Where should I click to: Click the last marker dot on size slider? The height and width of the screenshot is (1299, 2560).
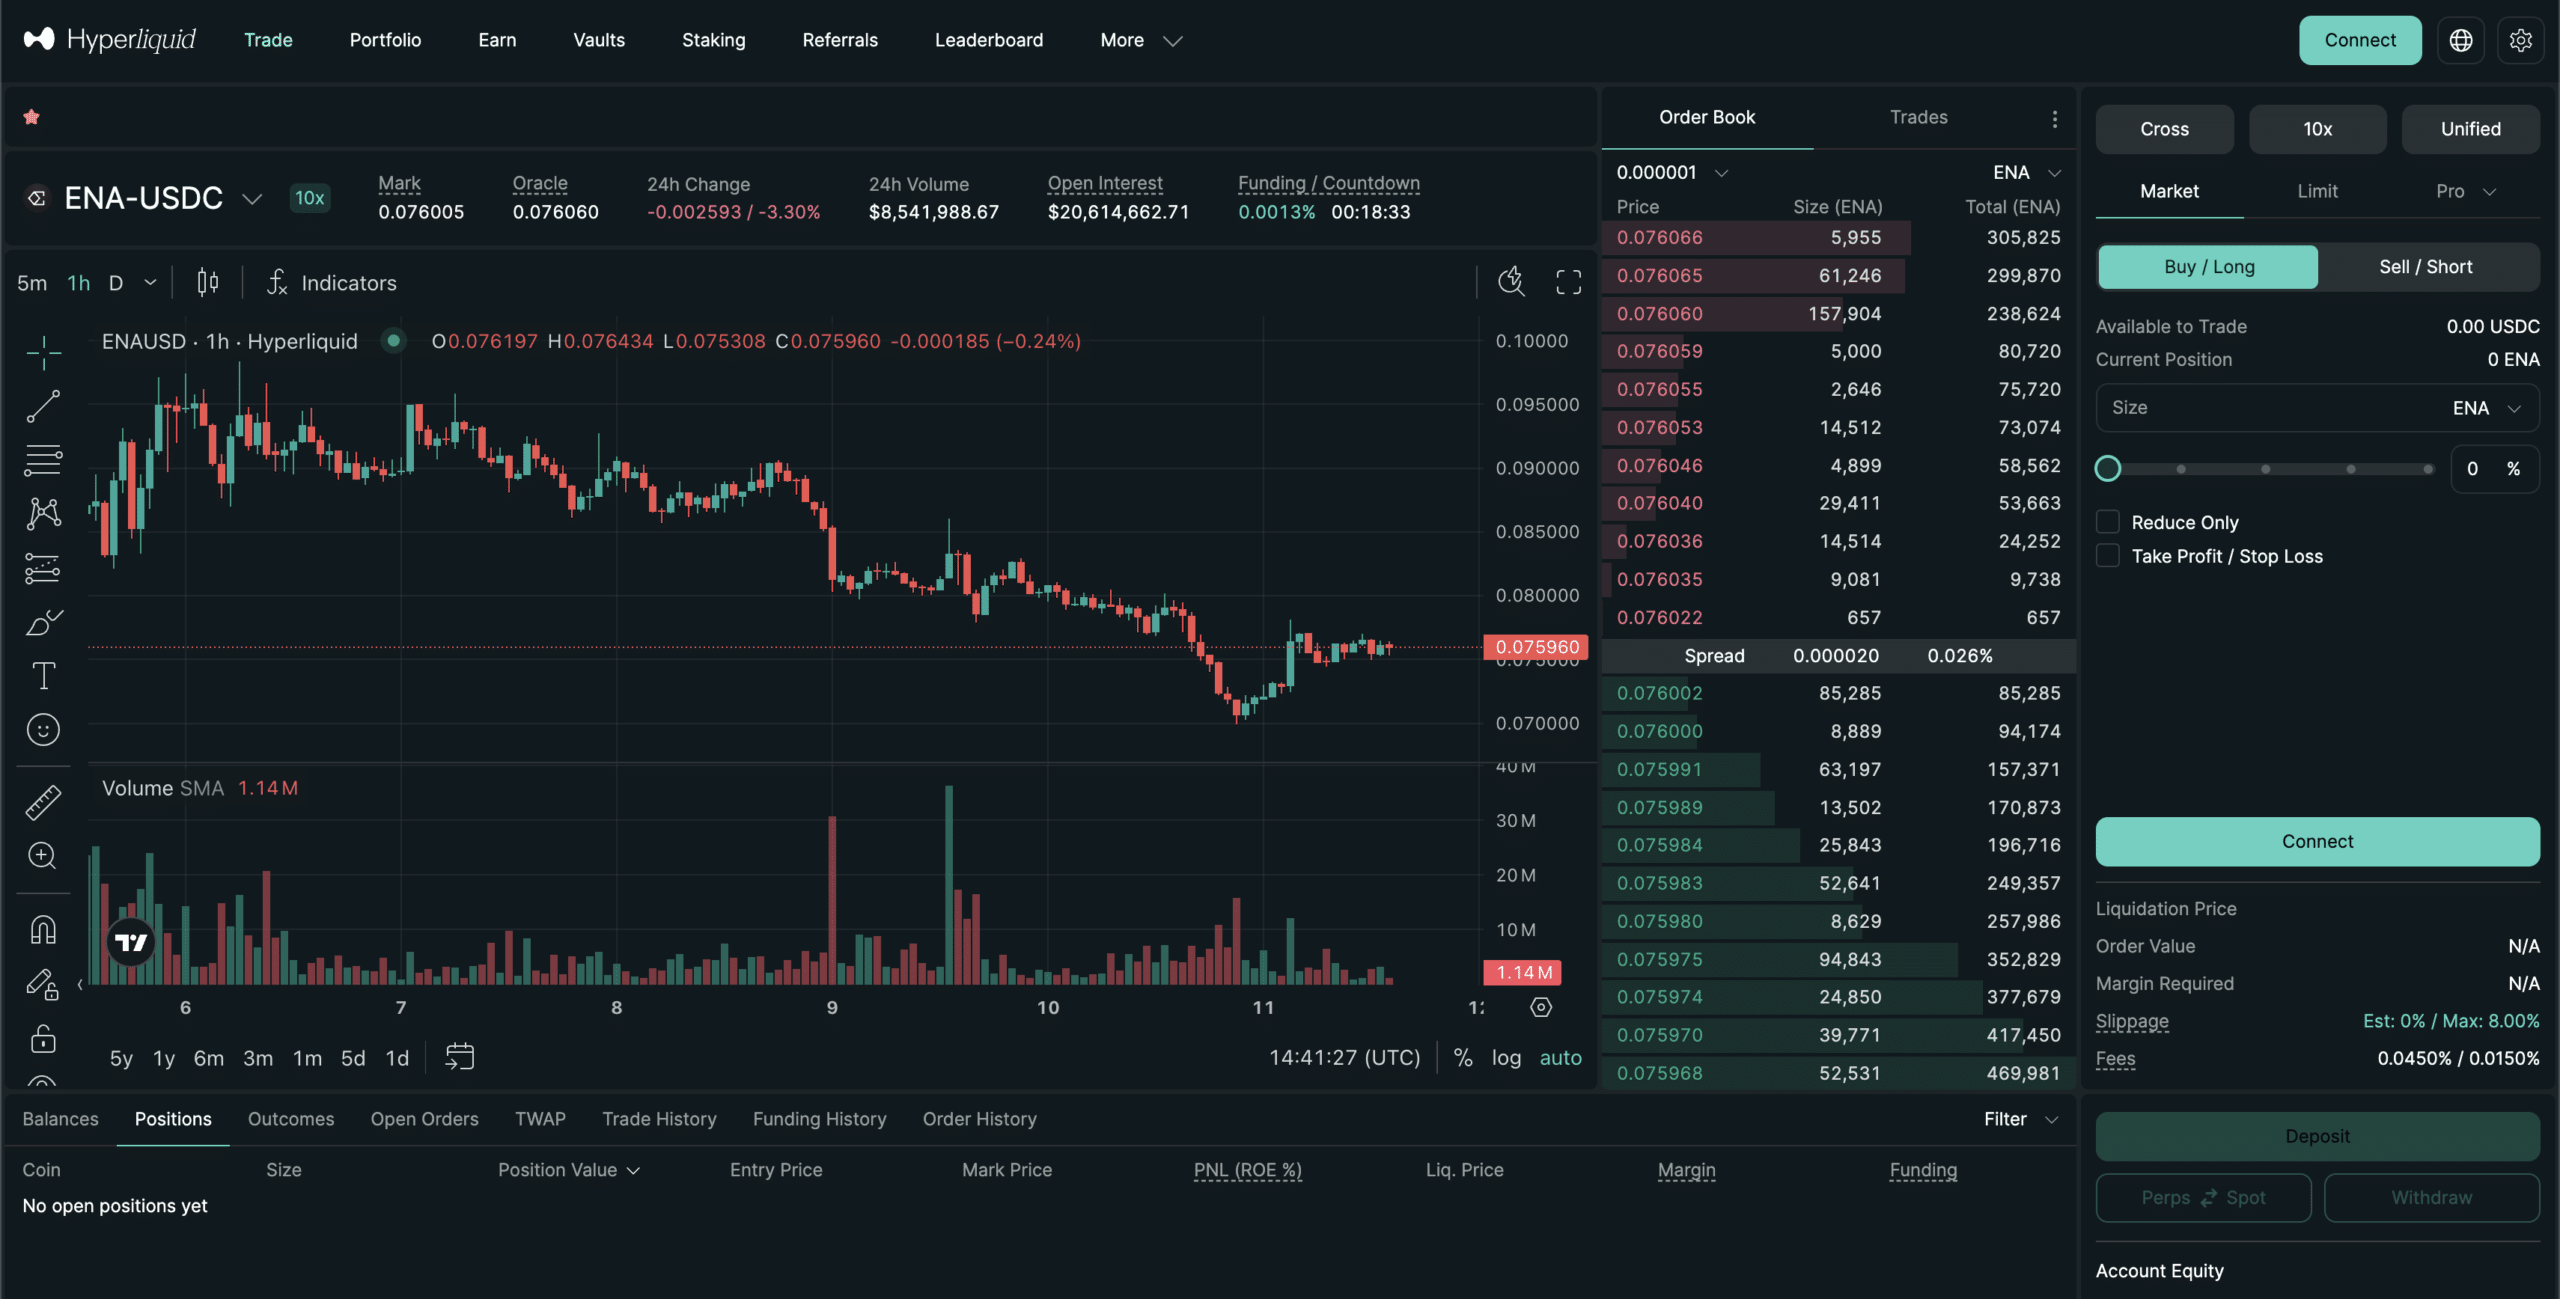click(2428, 469)
